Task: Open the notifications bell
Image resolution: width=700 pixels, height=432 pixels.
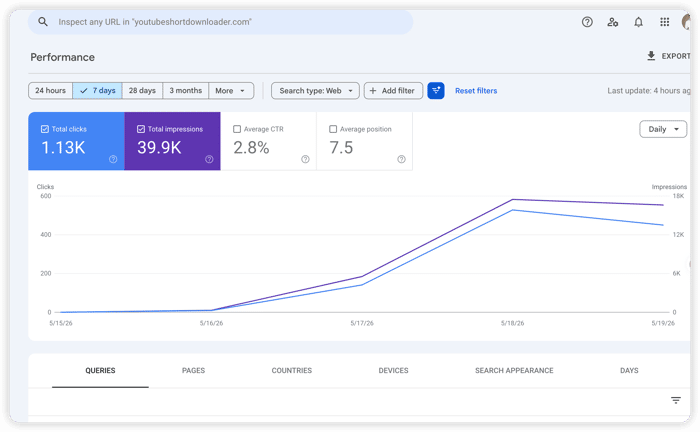Action: 638,22
